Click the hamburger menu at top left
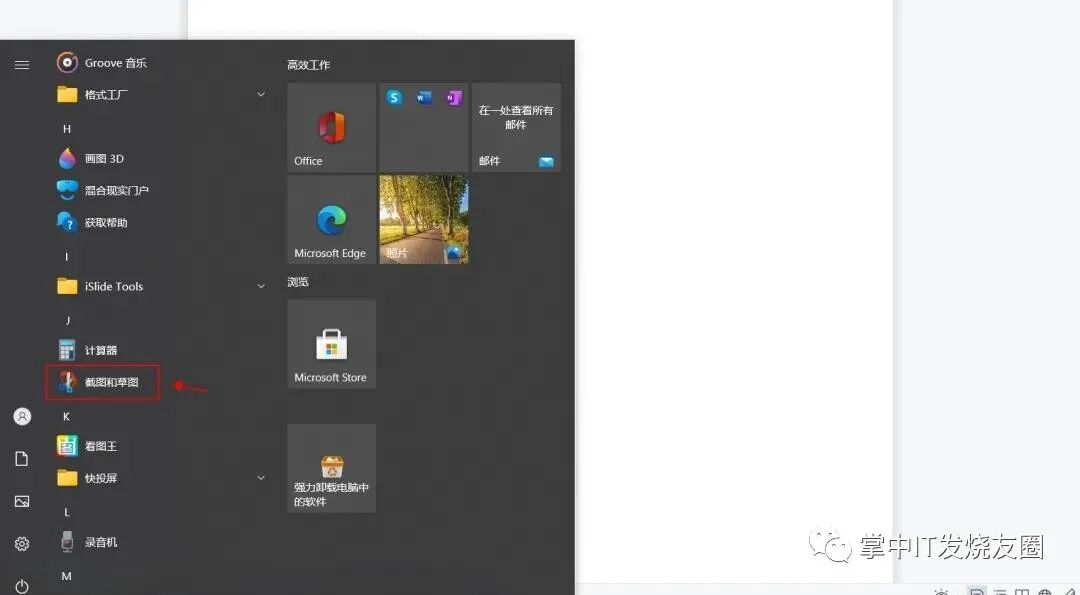This screenshot has height=595, width=1080. pyautogui.click(x=21, y=63)
